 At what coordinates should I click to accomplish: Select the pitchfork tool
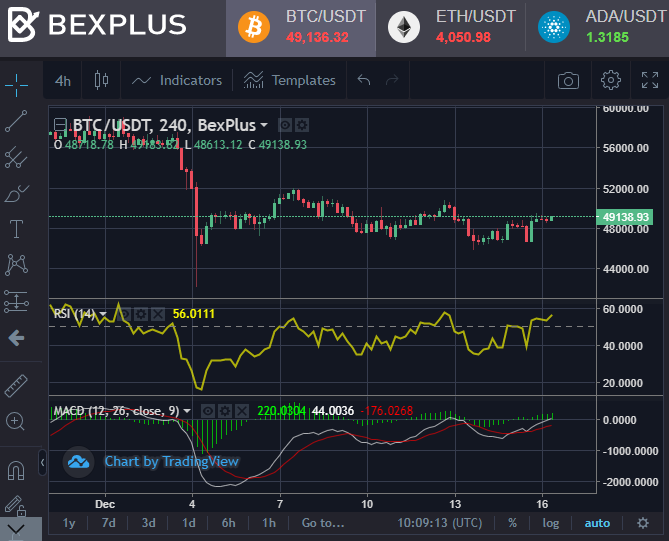(16, 157)
